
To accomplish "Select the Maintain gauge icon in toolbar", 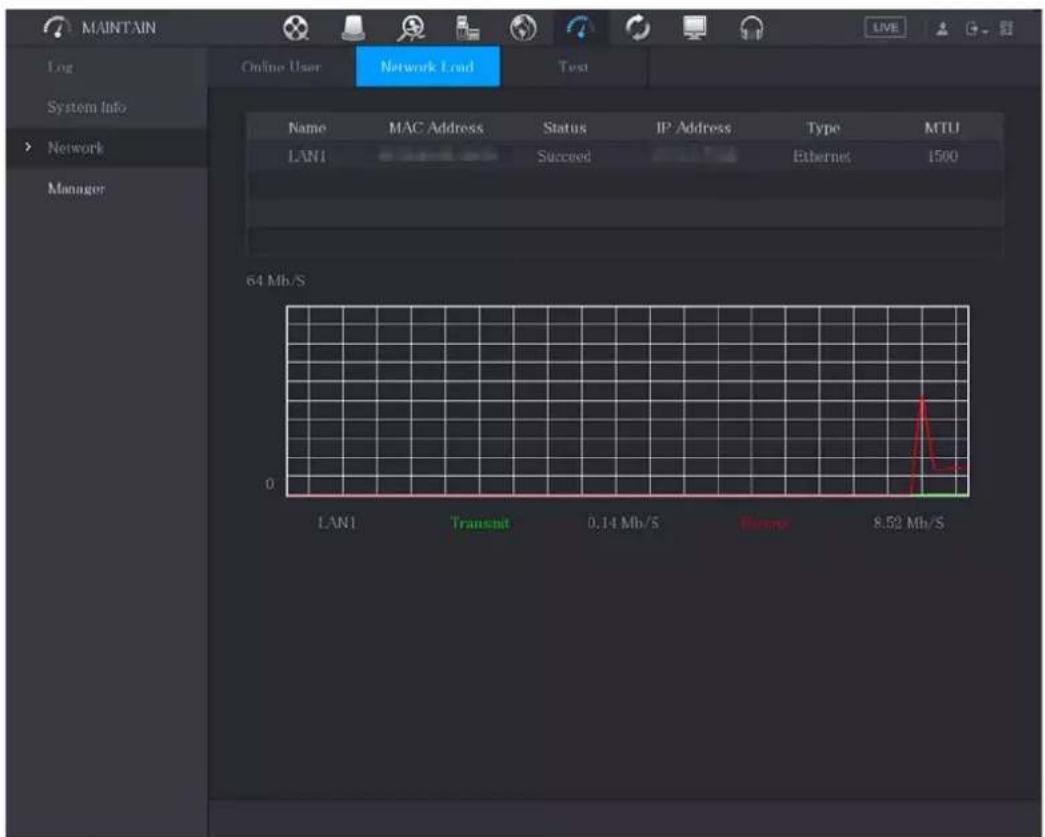I will click(x=580, y=28).
